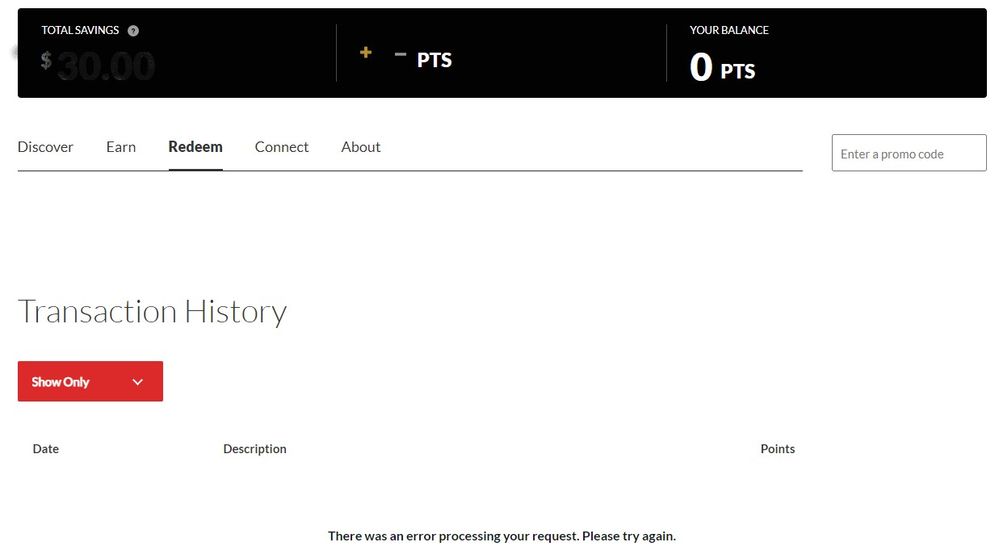
Task: Go to the Connect tab
Action: coord(282,147)
